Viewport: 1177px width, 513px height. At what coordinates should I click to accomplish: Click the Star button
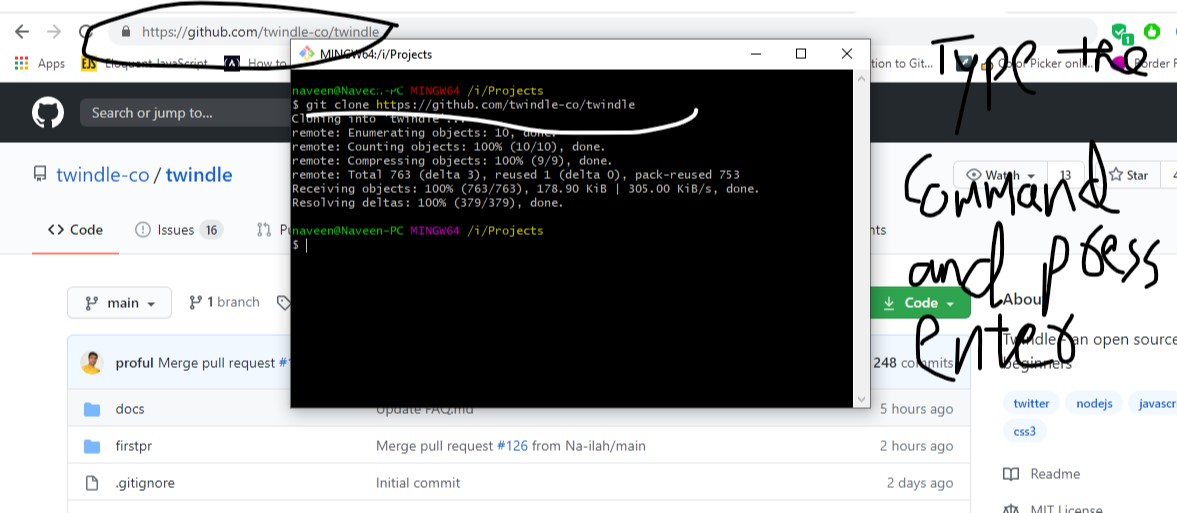tap(1128, 175)
